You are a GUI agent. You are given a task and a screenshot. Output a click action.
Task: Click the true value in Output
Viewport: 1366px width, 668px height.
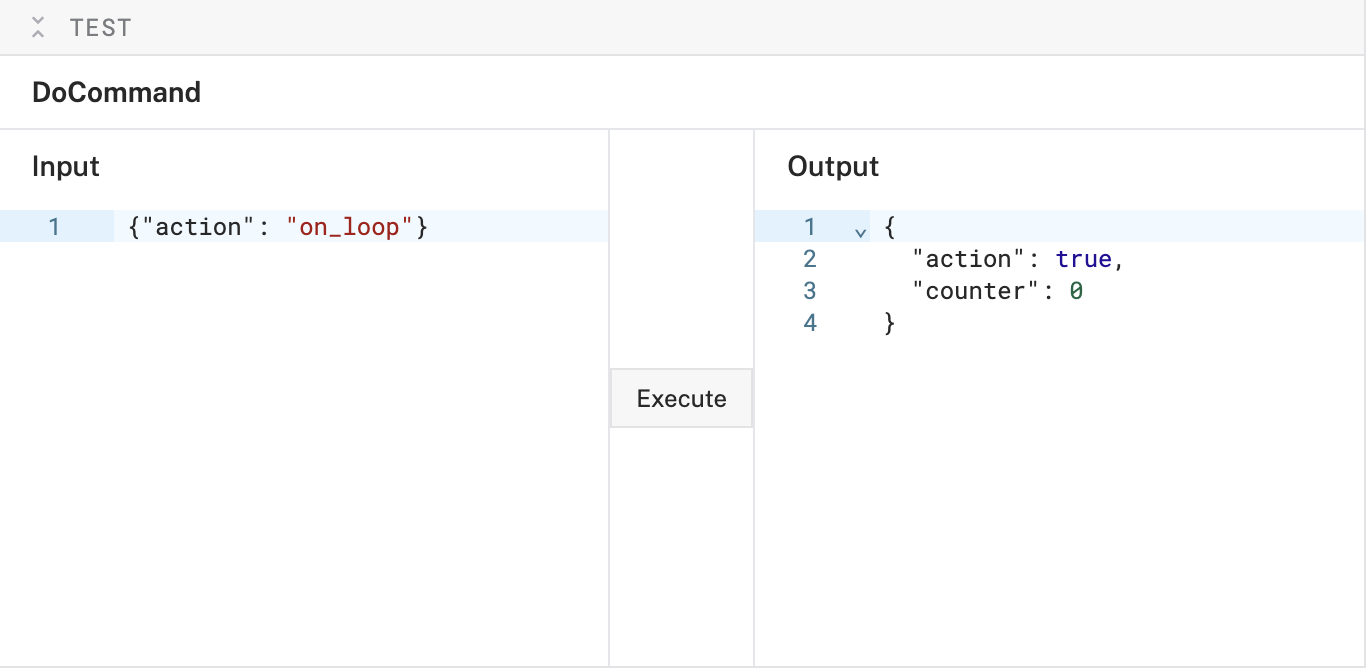(1083, 259)
